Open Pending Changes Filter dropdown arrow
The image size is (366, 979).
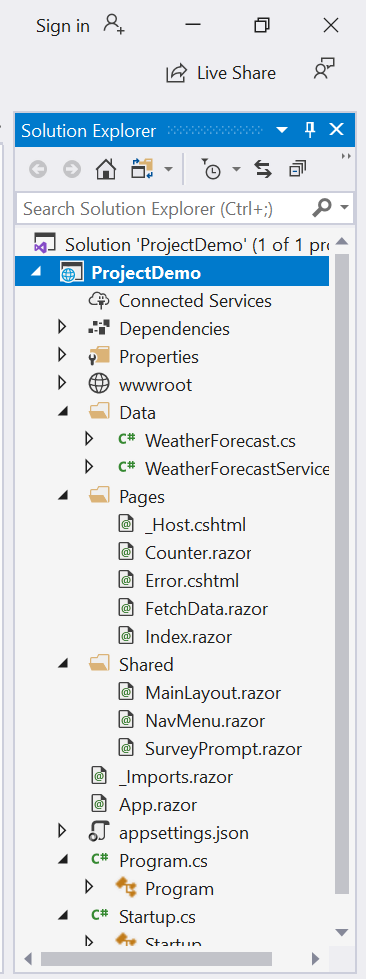point(236,169)
